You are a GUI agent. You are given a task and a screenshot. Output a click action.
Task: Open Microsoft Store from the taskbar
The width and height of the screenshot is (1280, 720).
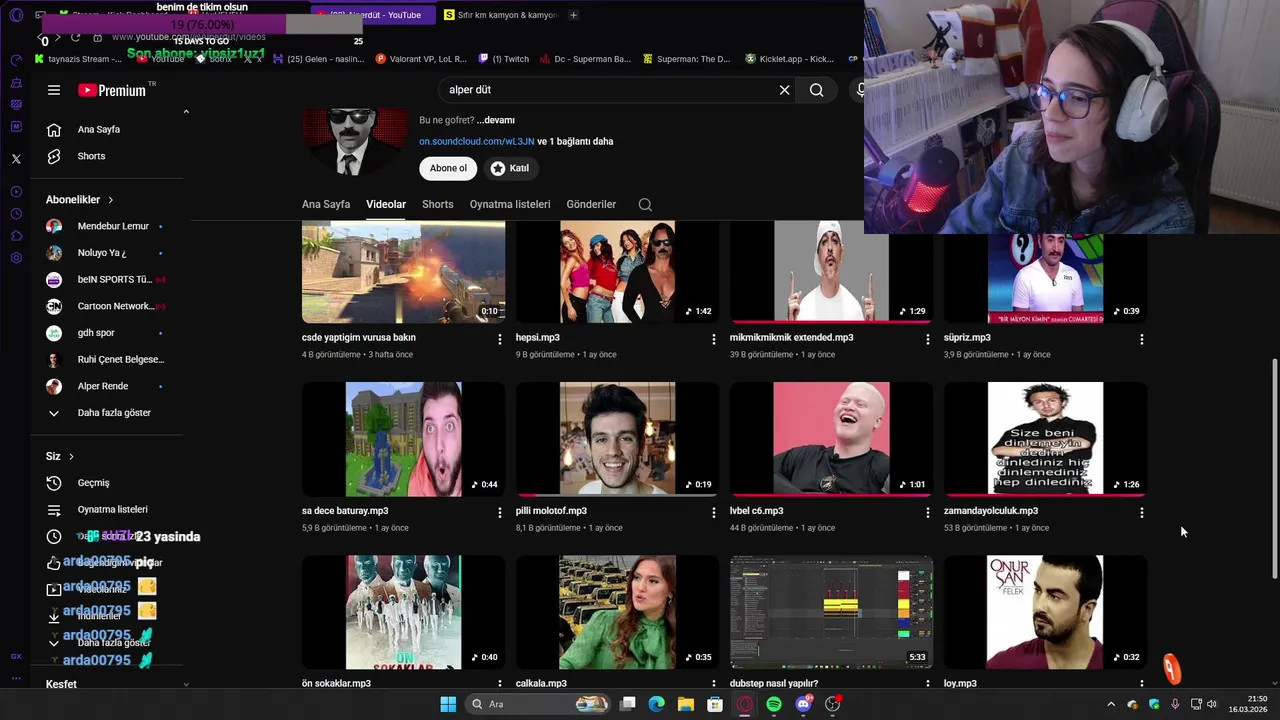pos(715,704)
